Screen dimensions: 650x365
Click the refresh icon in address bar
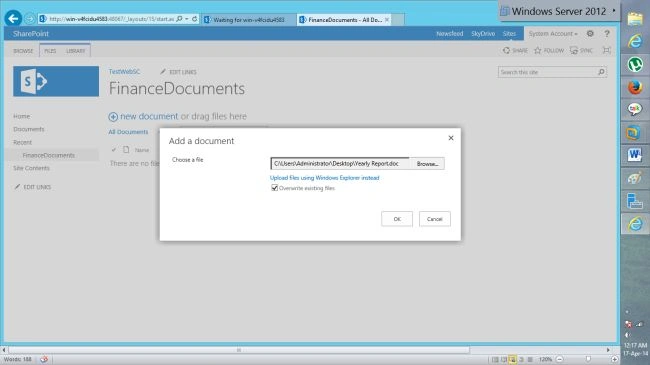tap(194, 19)
